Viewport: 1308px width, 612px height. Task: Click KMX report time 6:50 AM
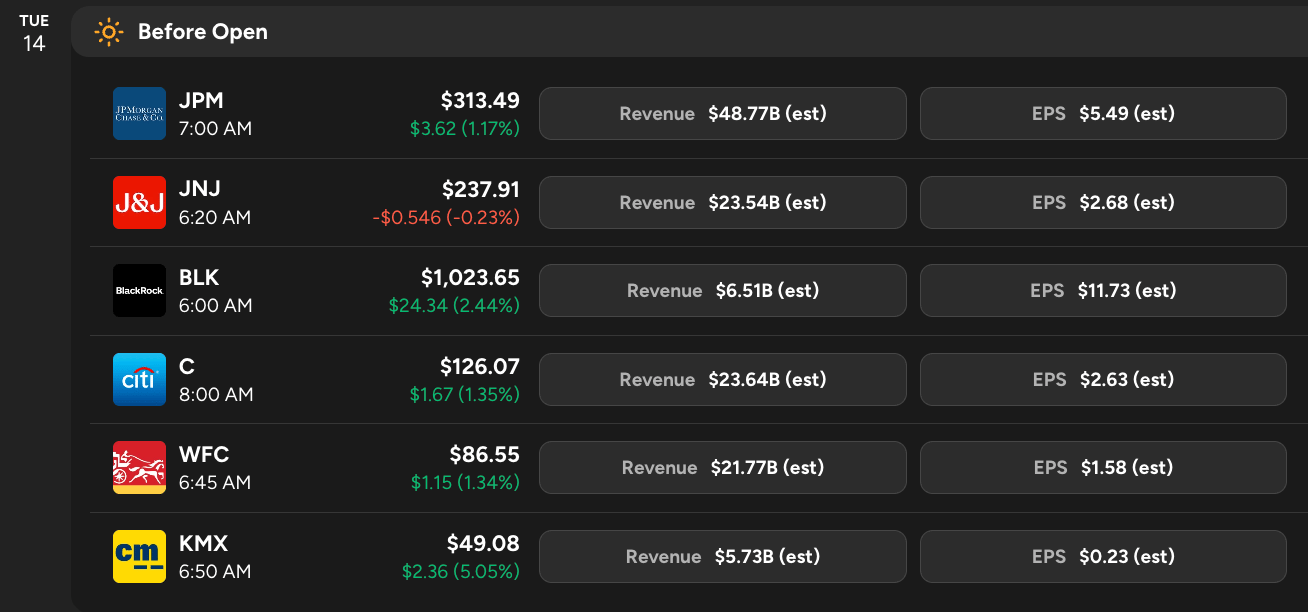click(215, 571)
